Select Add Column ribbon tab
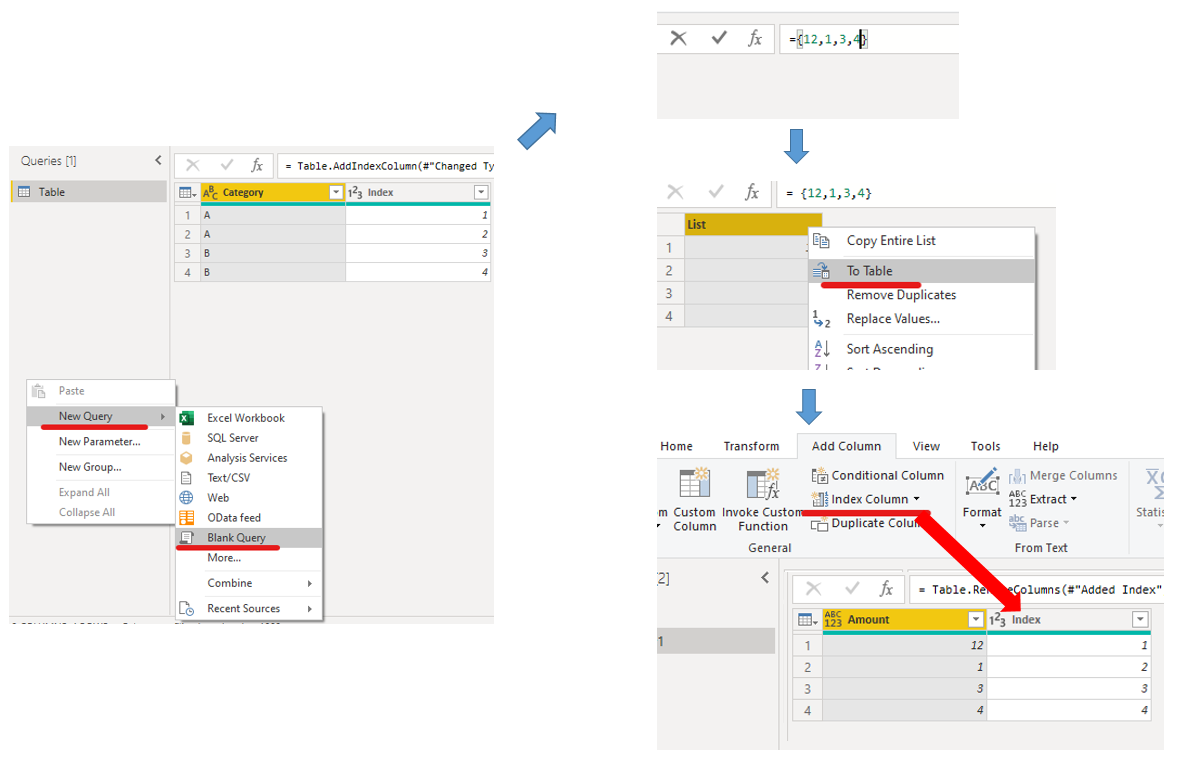Viewport: 1182px width, 764px height. [x=846, y=446]
